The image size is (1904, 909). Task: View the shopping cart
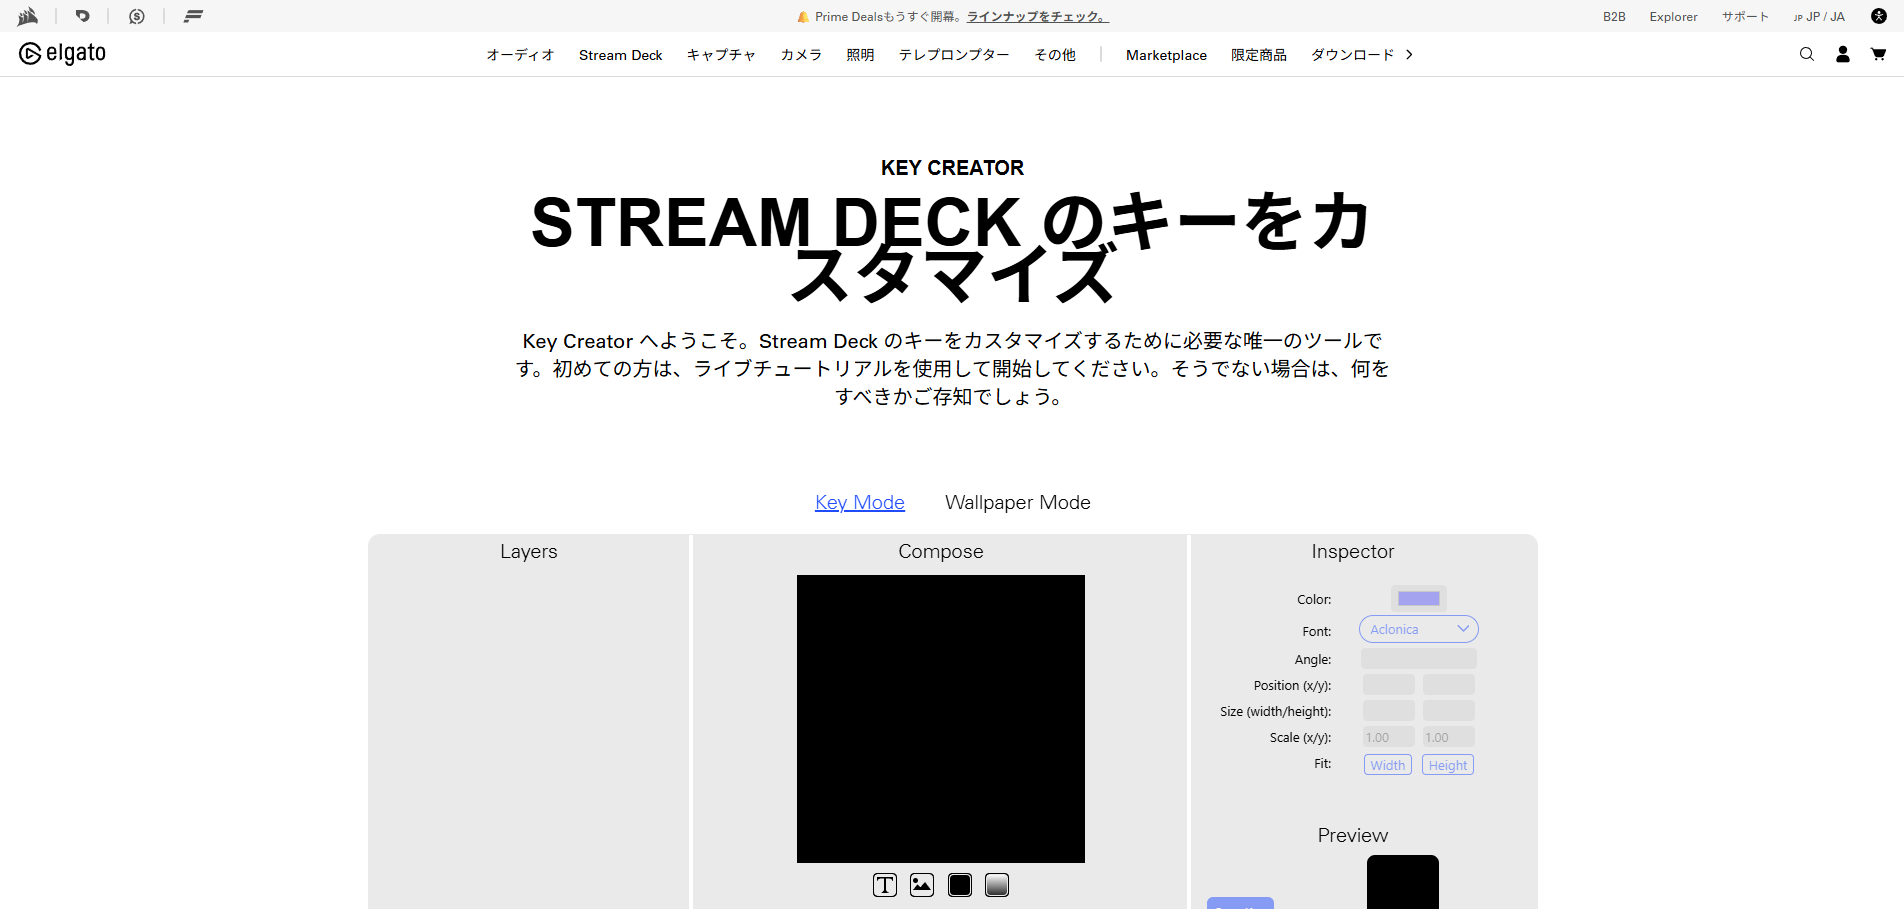(1878, 54)
